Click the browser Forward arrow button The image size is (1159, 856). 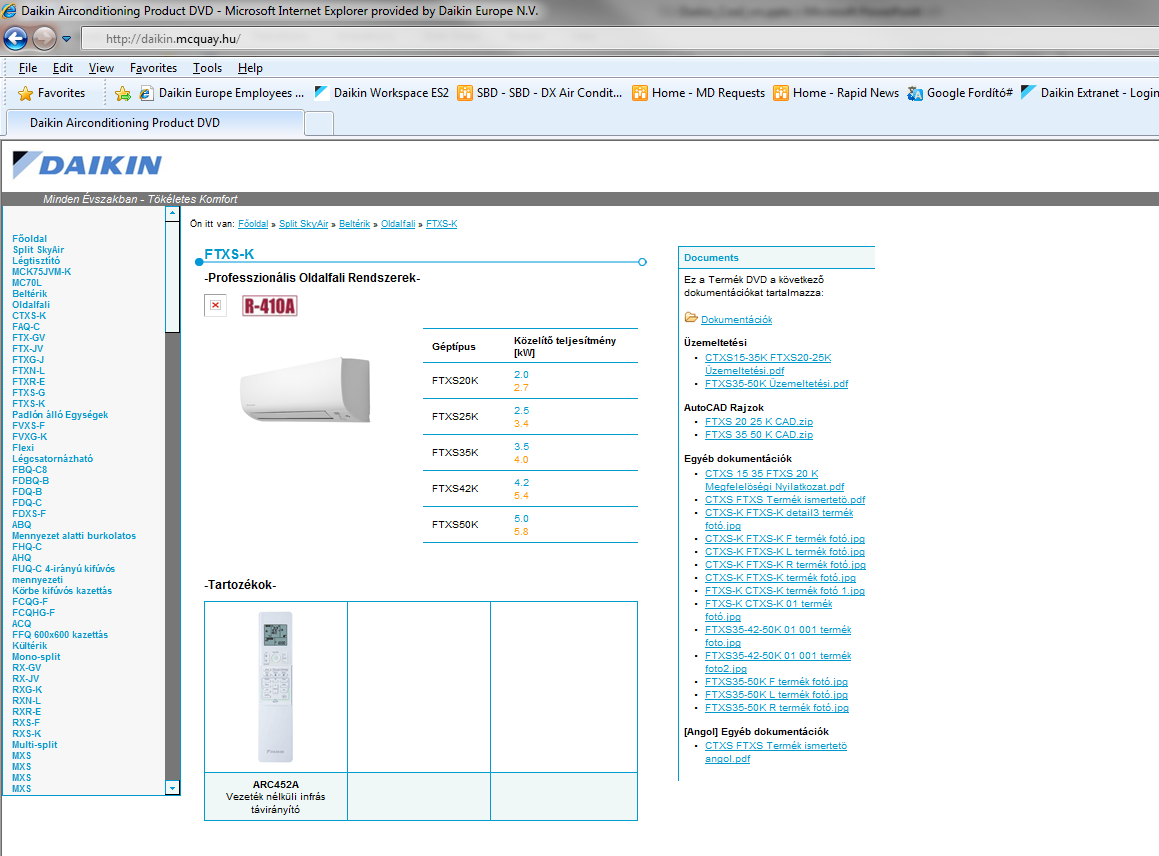pyautogui.click(x=44, y=38)
